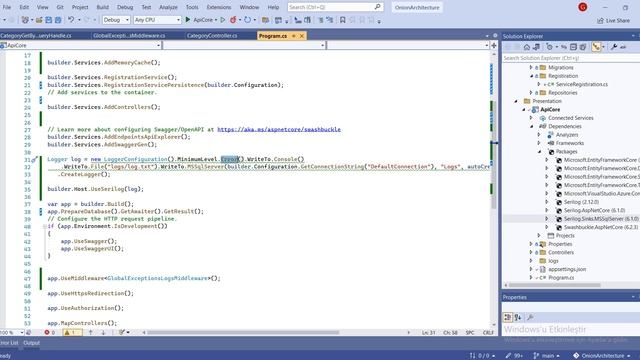The height and width of the screenshot is (360, 640).
Task: Click the Start Without Debugging outline play icon
Action: point(223,20)
